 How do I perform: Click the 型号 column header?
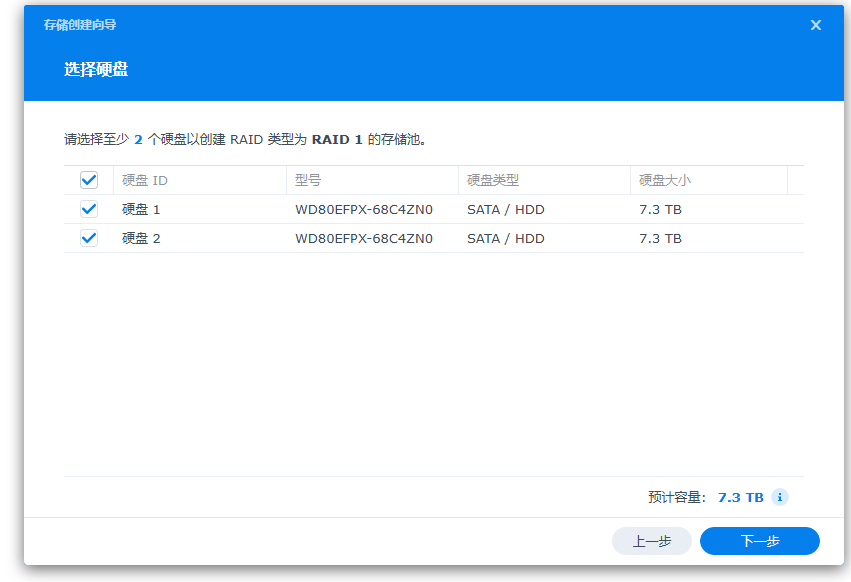308,181
